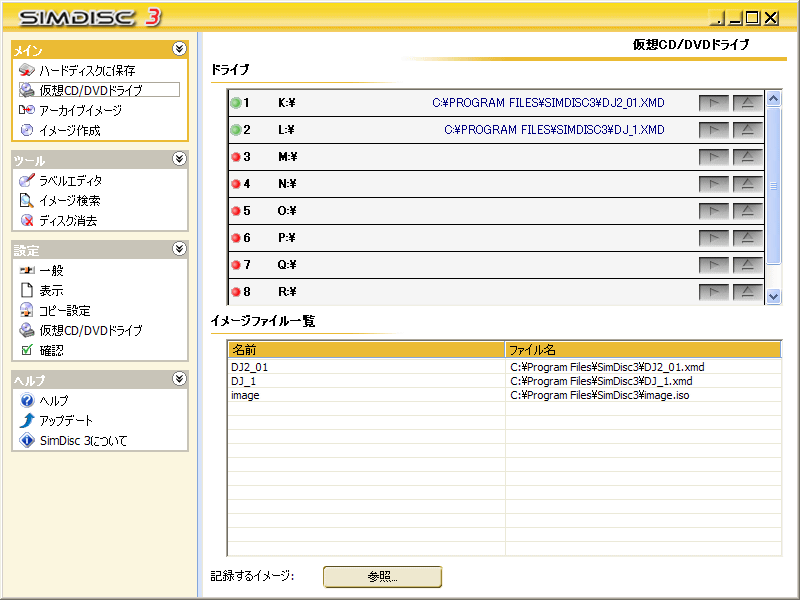This screenshot has width=800, height=600.
Task: Click the red status indicator of drive 5
Action: 235,211
